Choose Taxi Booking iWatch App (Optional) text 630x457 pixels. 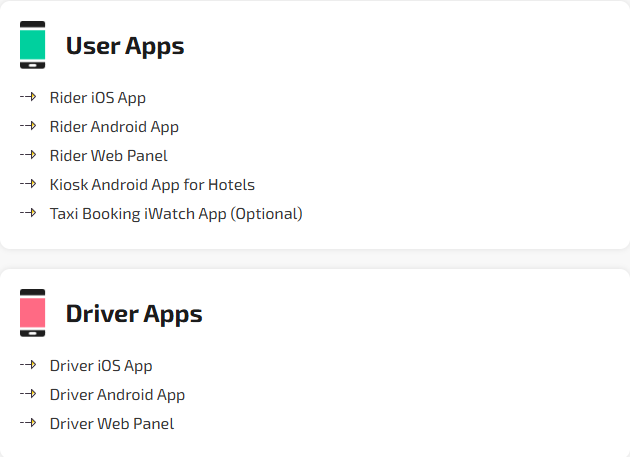point(176,214)
